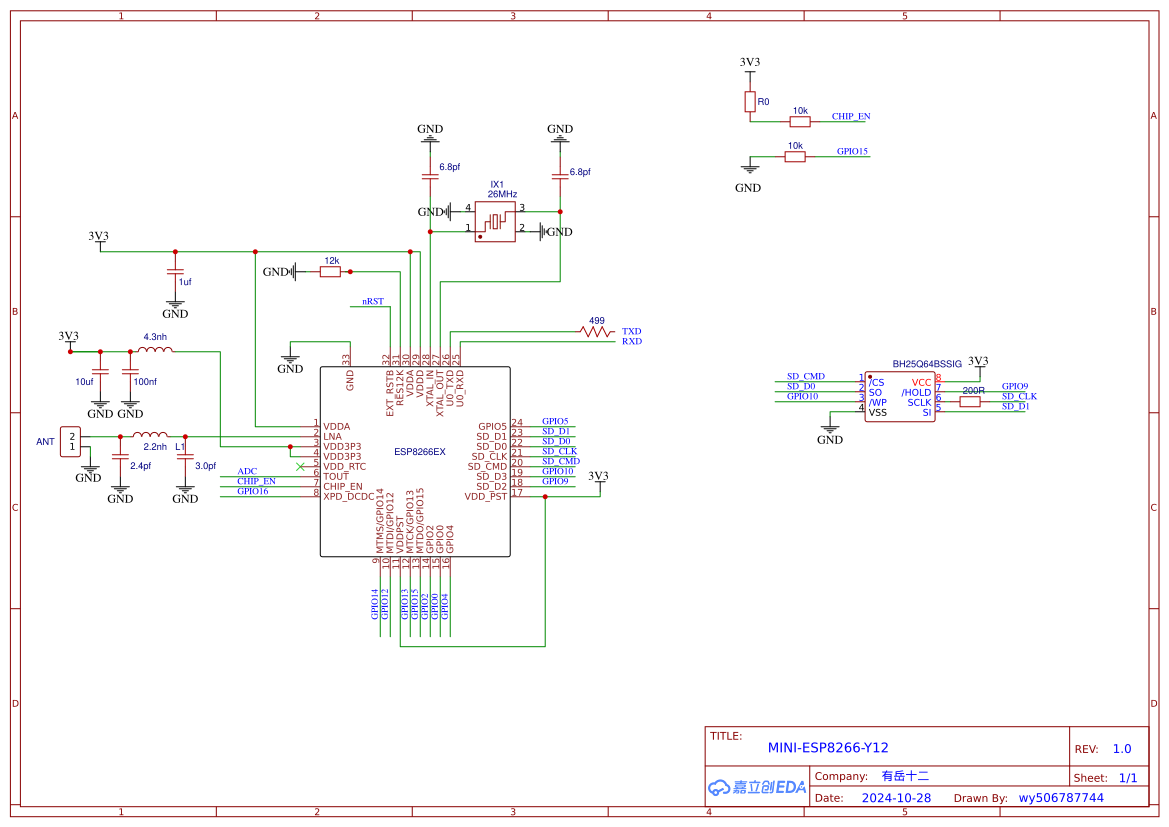Image resolution: width=1169 pixels, height=827 pixels.
Task: Click the GPIO13 vertical net label
Action: click(x=405, y=604)
